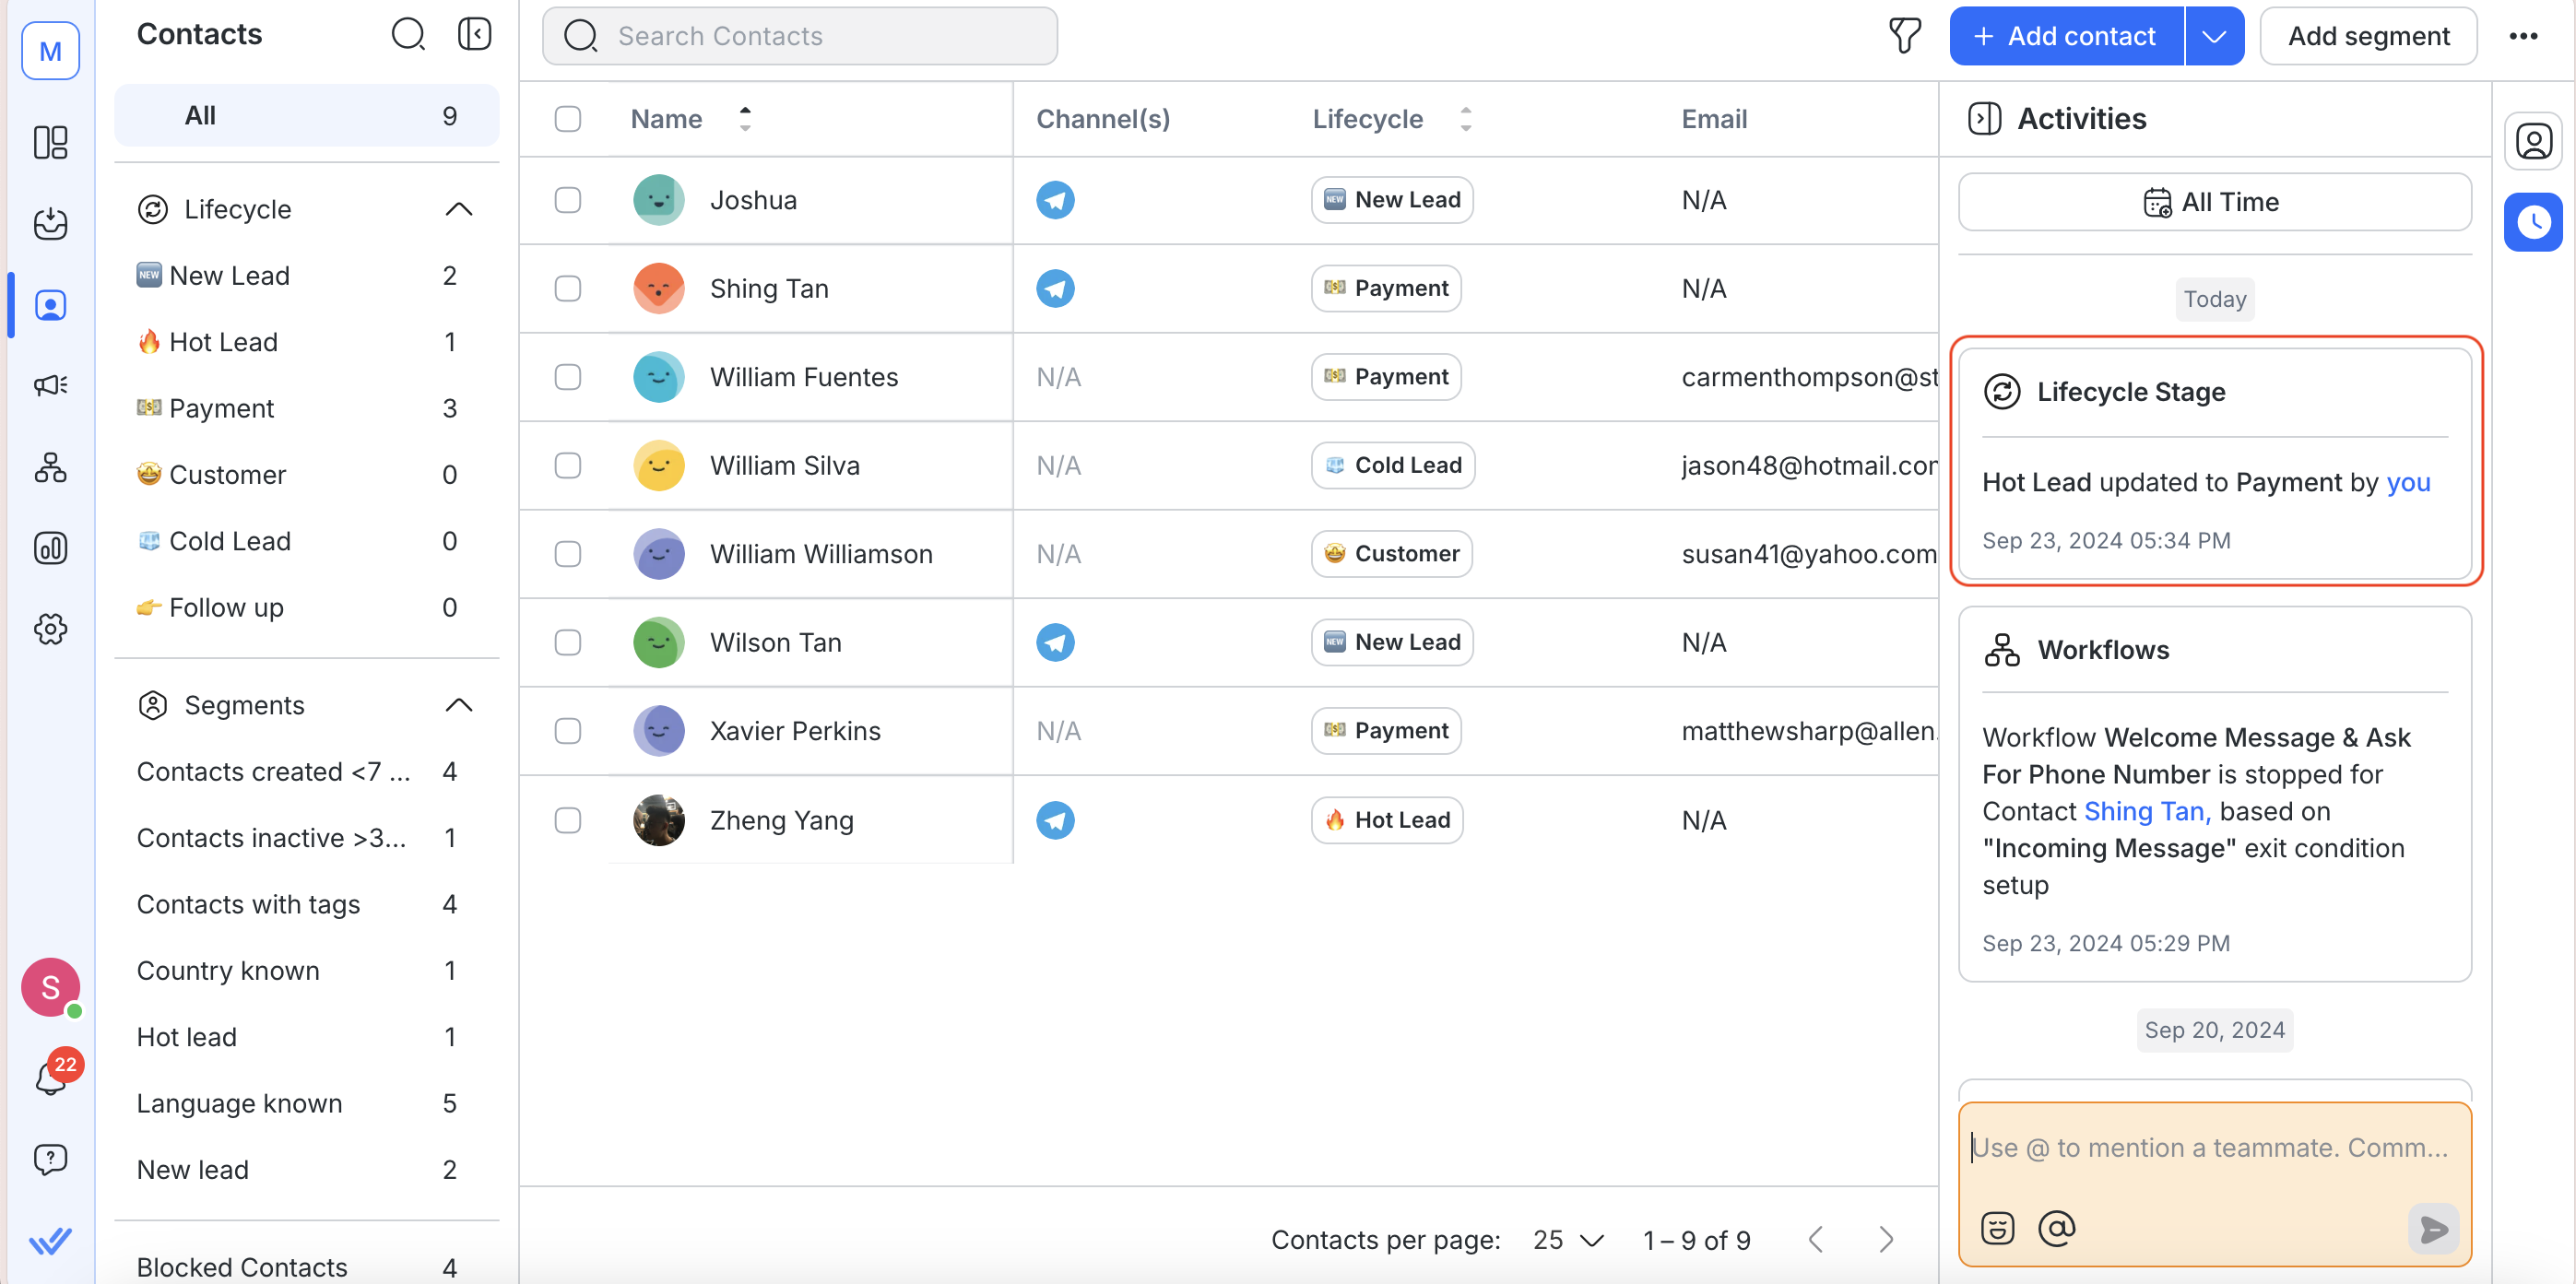This screenshot has width=2576, height=1284.
Task: Open the emoji picker in comment box
Action: click(1997, 1228)
